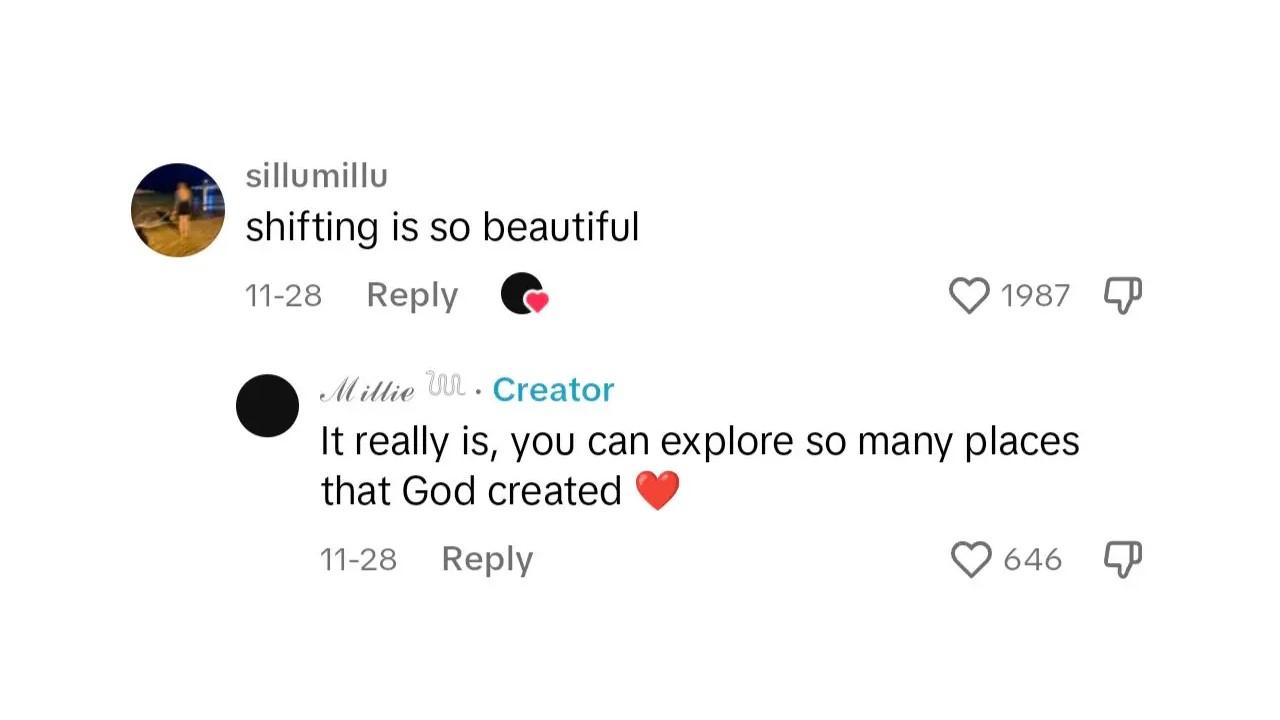Open Millie's profile picture
The height and width of the screenshot is (720, 1280).
point(267,404)
